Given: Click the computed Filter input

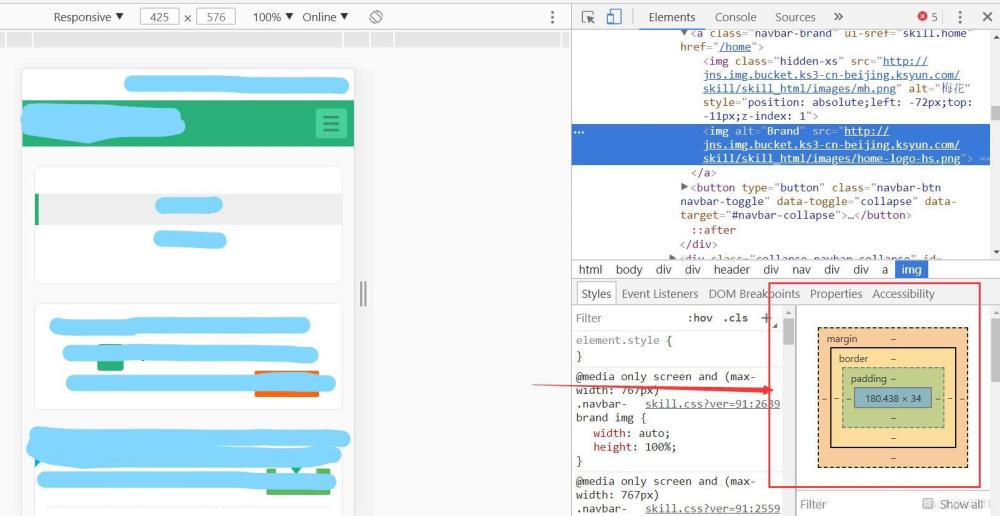Looking at the screenshot, I should pos(858,504).
